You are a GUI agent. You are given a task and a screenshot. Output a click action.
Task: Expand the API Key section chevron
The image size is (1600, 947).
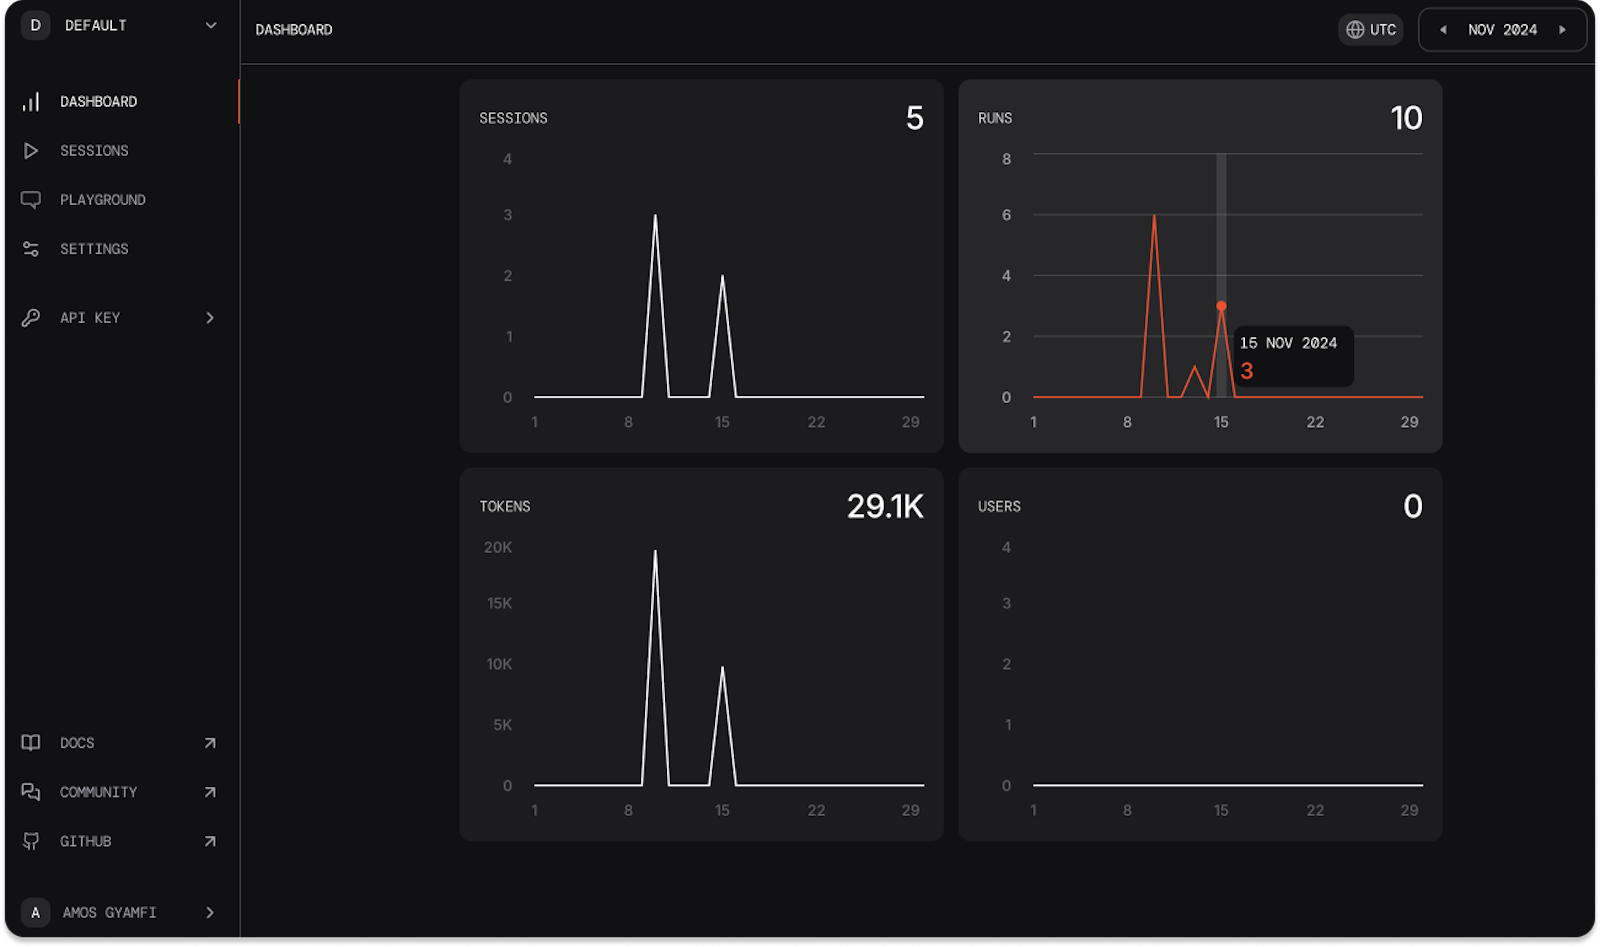210,317
